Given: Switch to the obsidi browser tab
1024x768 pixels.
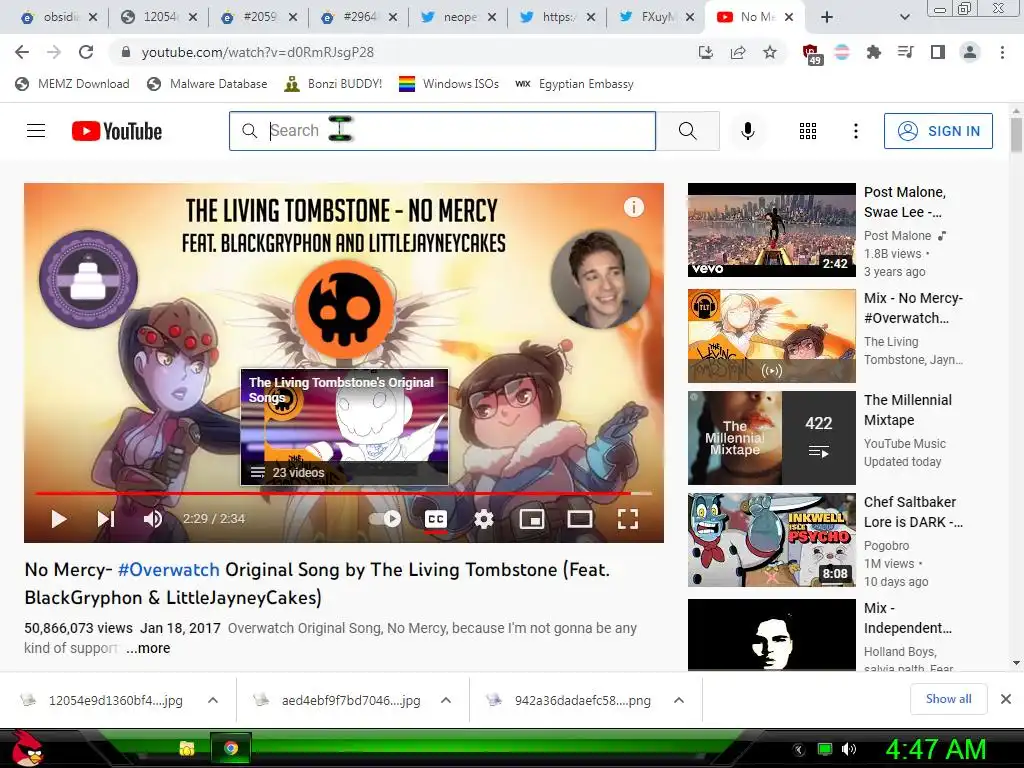Looking at the screenshot, I should (x=58, y=17).
